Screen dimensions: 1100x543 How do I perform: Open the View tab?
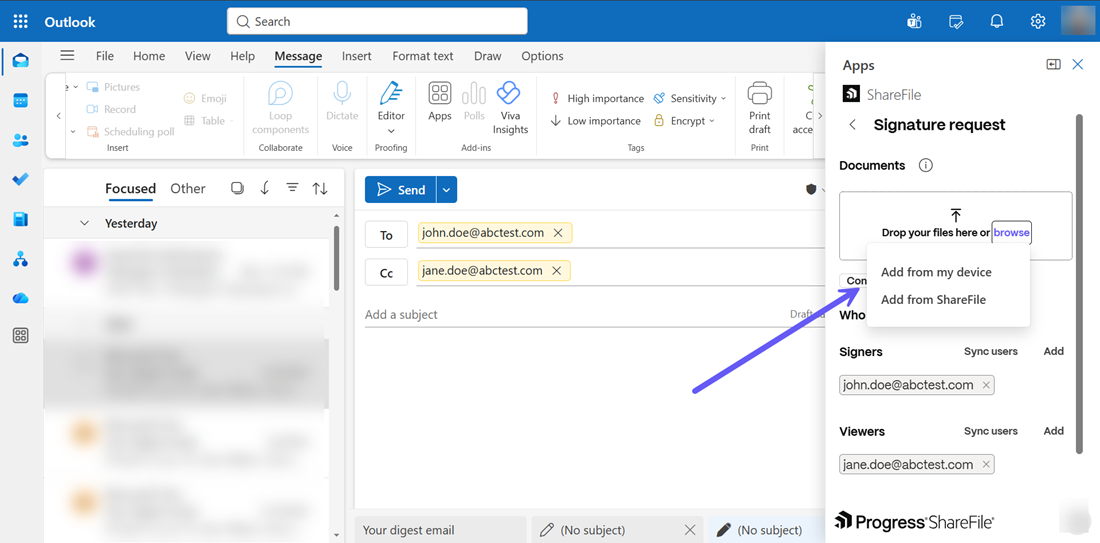pos(198,56)
